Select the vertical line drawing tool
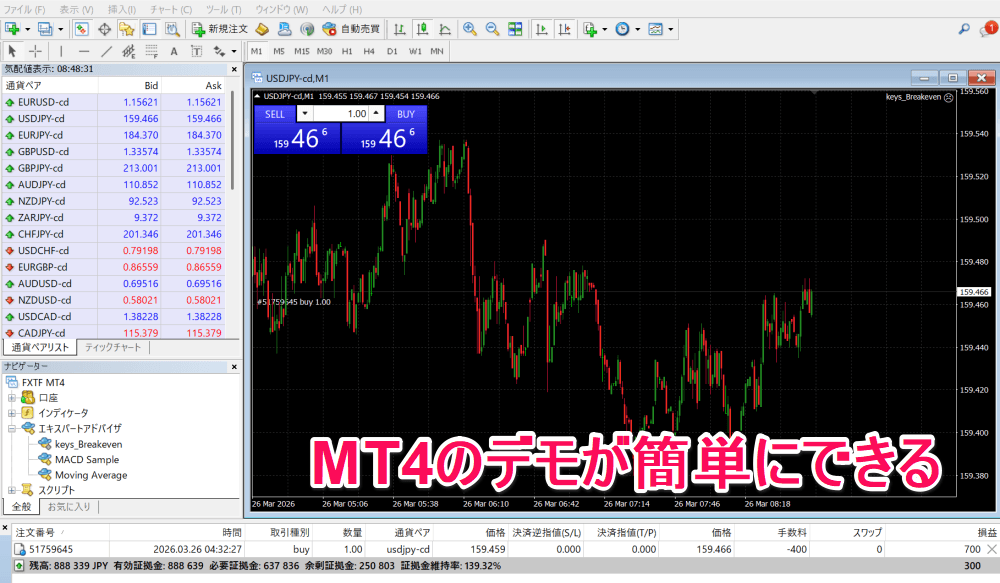The image size is (1000, 583). tap(61, 51)
